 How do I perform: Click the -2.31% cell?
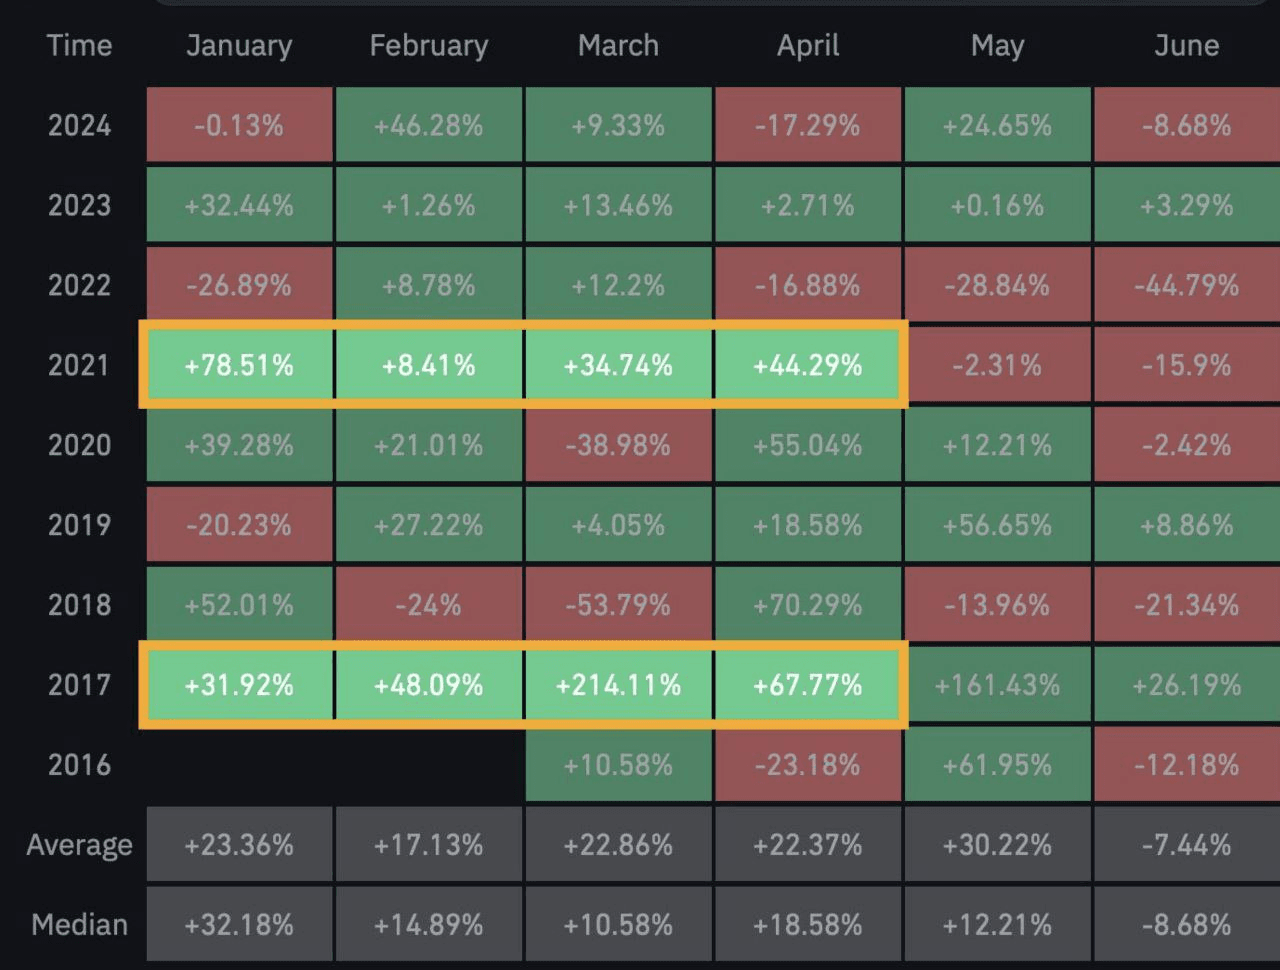point(997,365)
